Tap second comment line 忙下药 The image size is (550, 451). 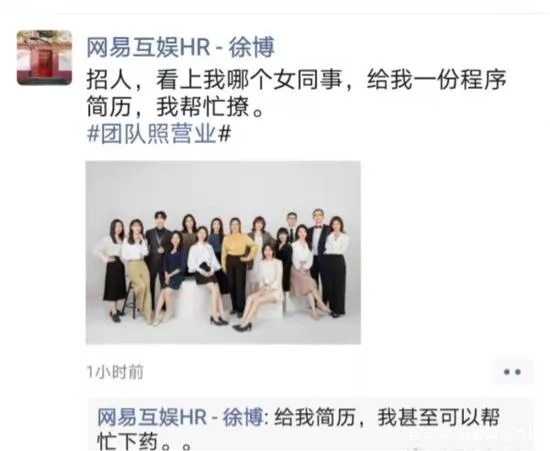(x=144, y=442)
